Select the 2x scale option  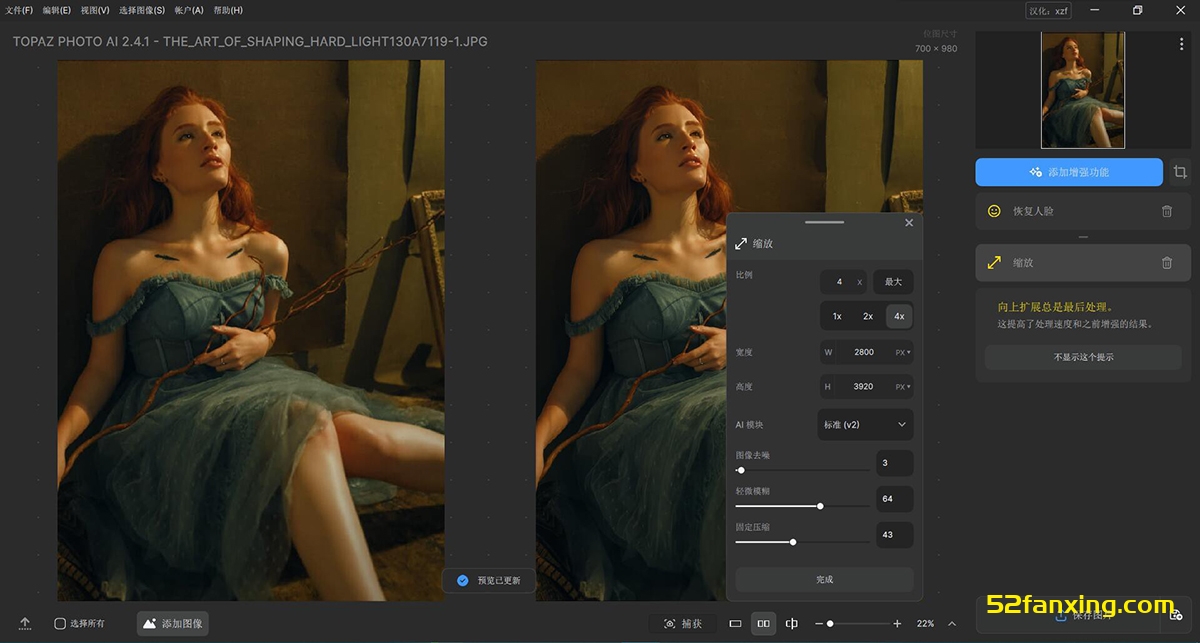[868, 316]
